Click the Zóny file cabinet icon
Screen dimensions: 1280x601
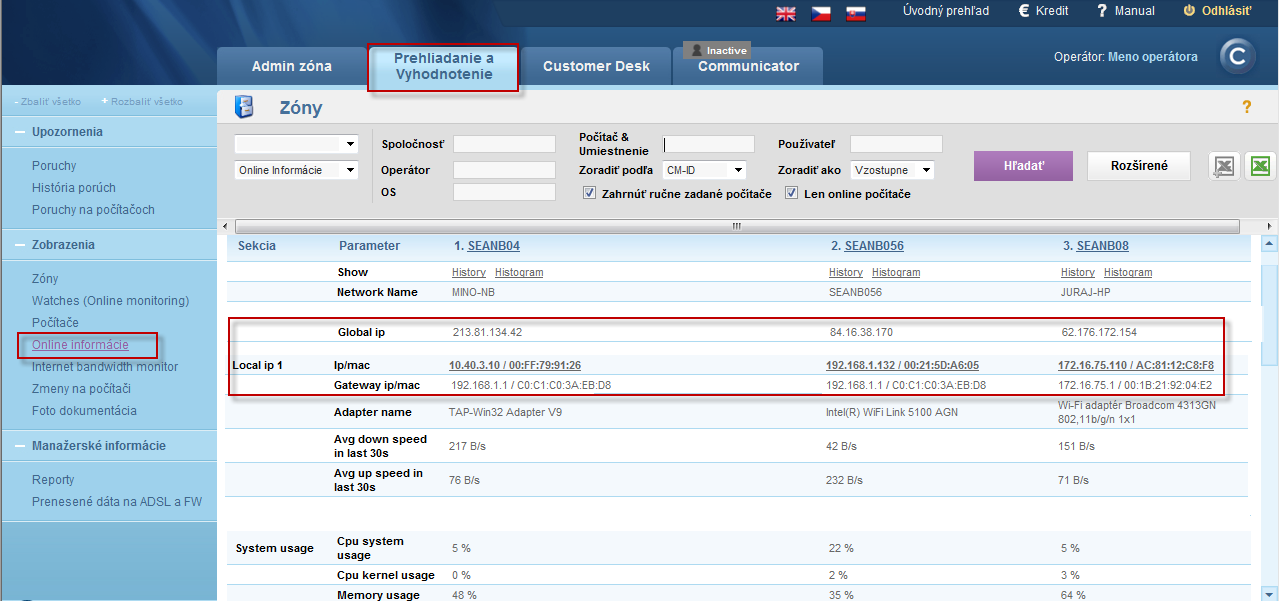pos(244,107)
